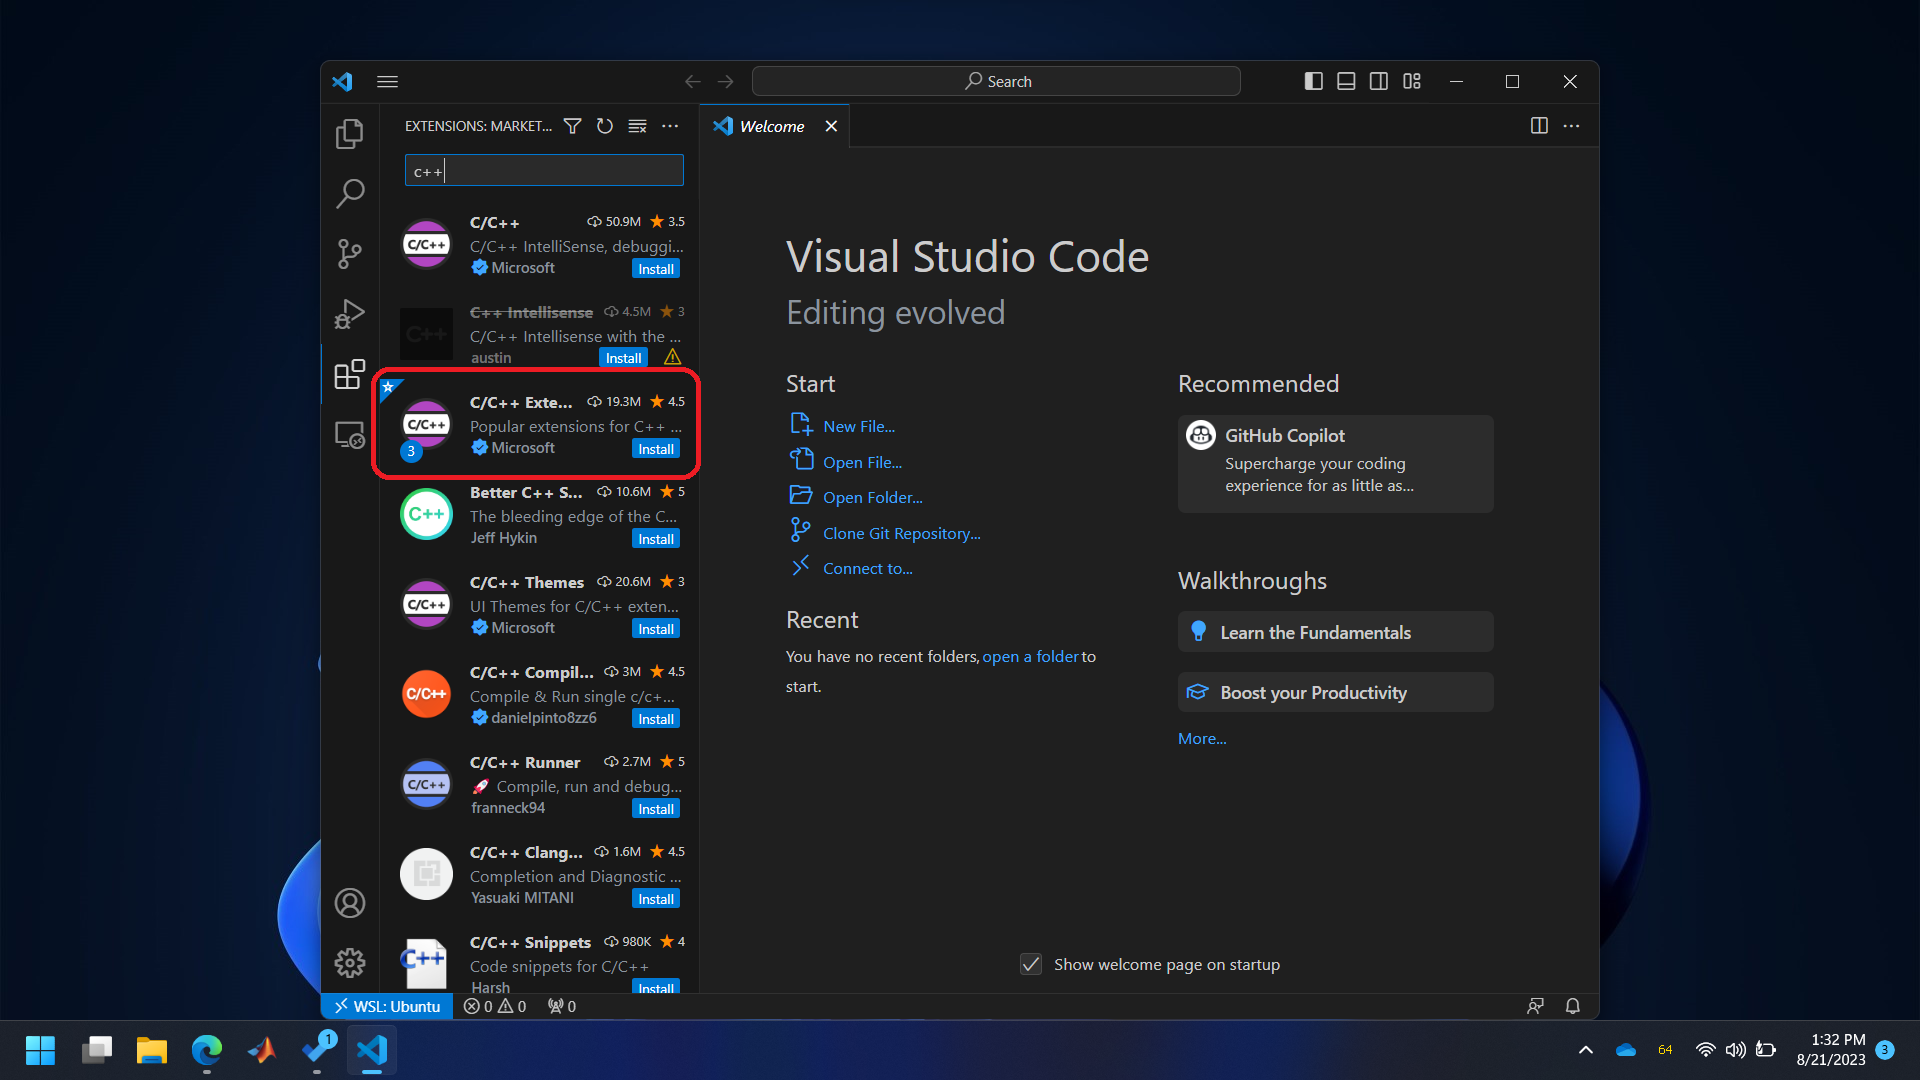Toggle the bottom panel layout button

click(1346, 82)
